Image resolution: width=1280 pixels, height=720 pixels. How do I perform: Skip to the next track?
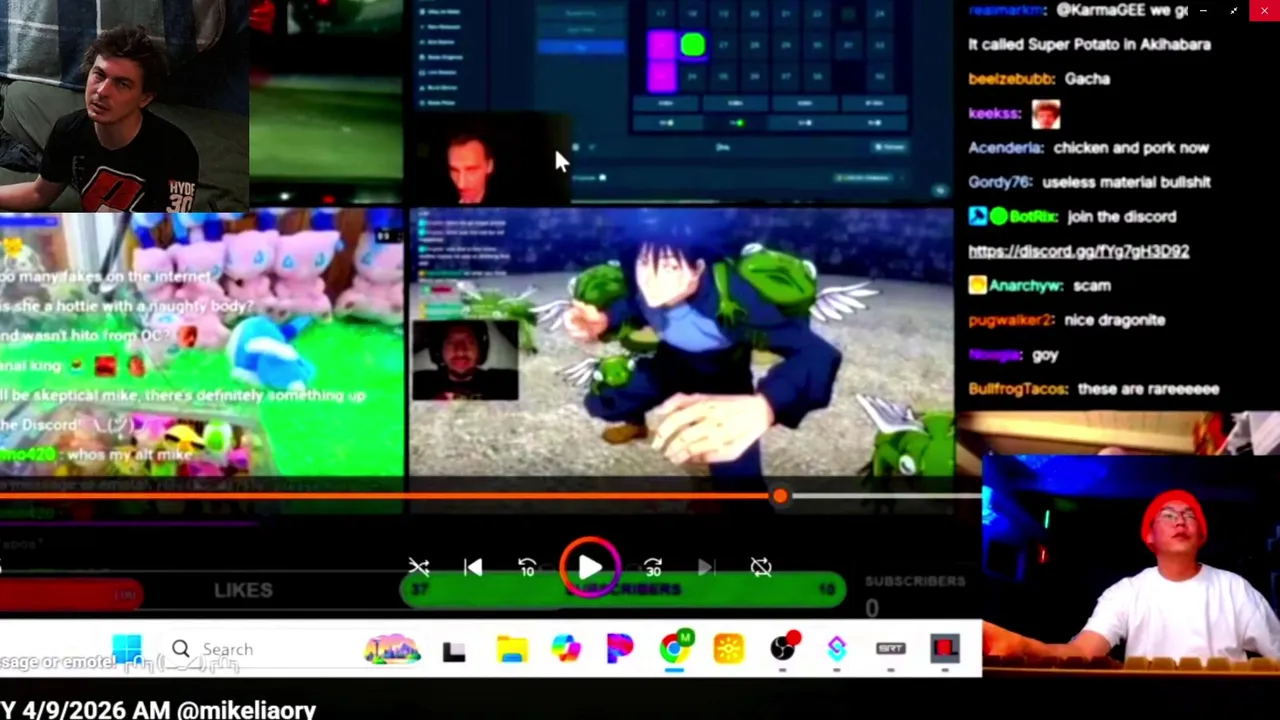(706, 568)
